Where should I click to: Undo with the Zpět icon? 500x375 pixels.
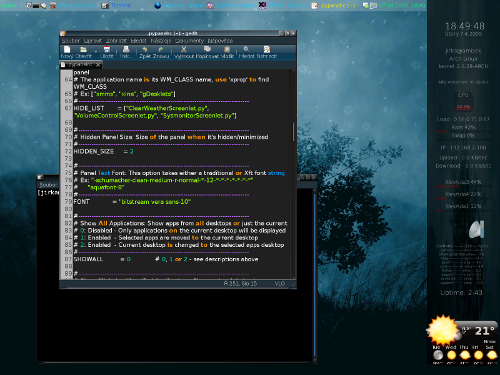pyautogui.click(x=145, y=50)
